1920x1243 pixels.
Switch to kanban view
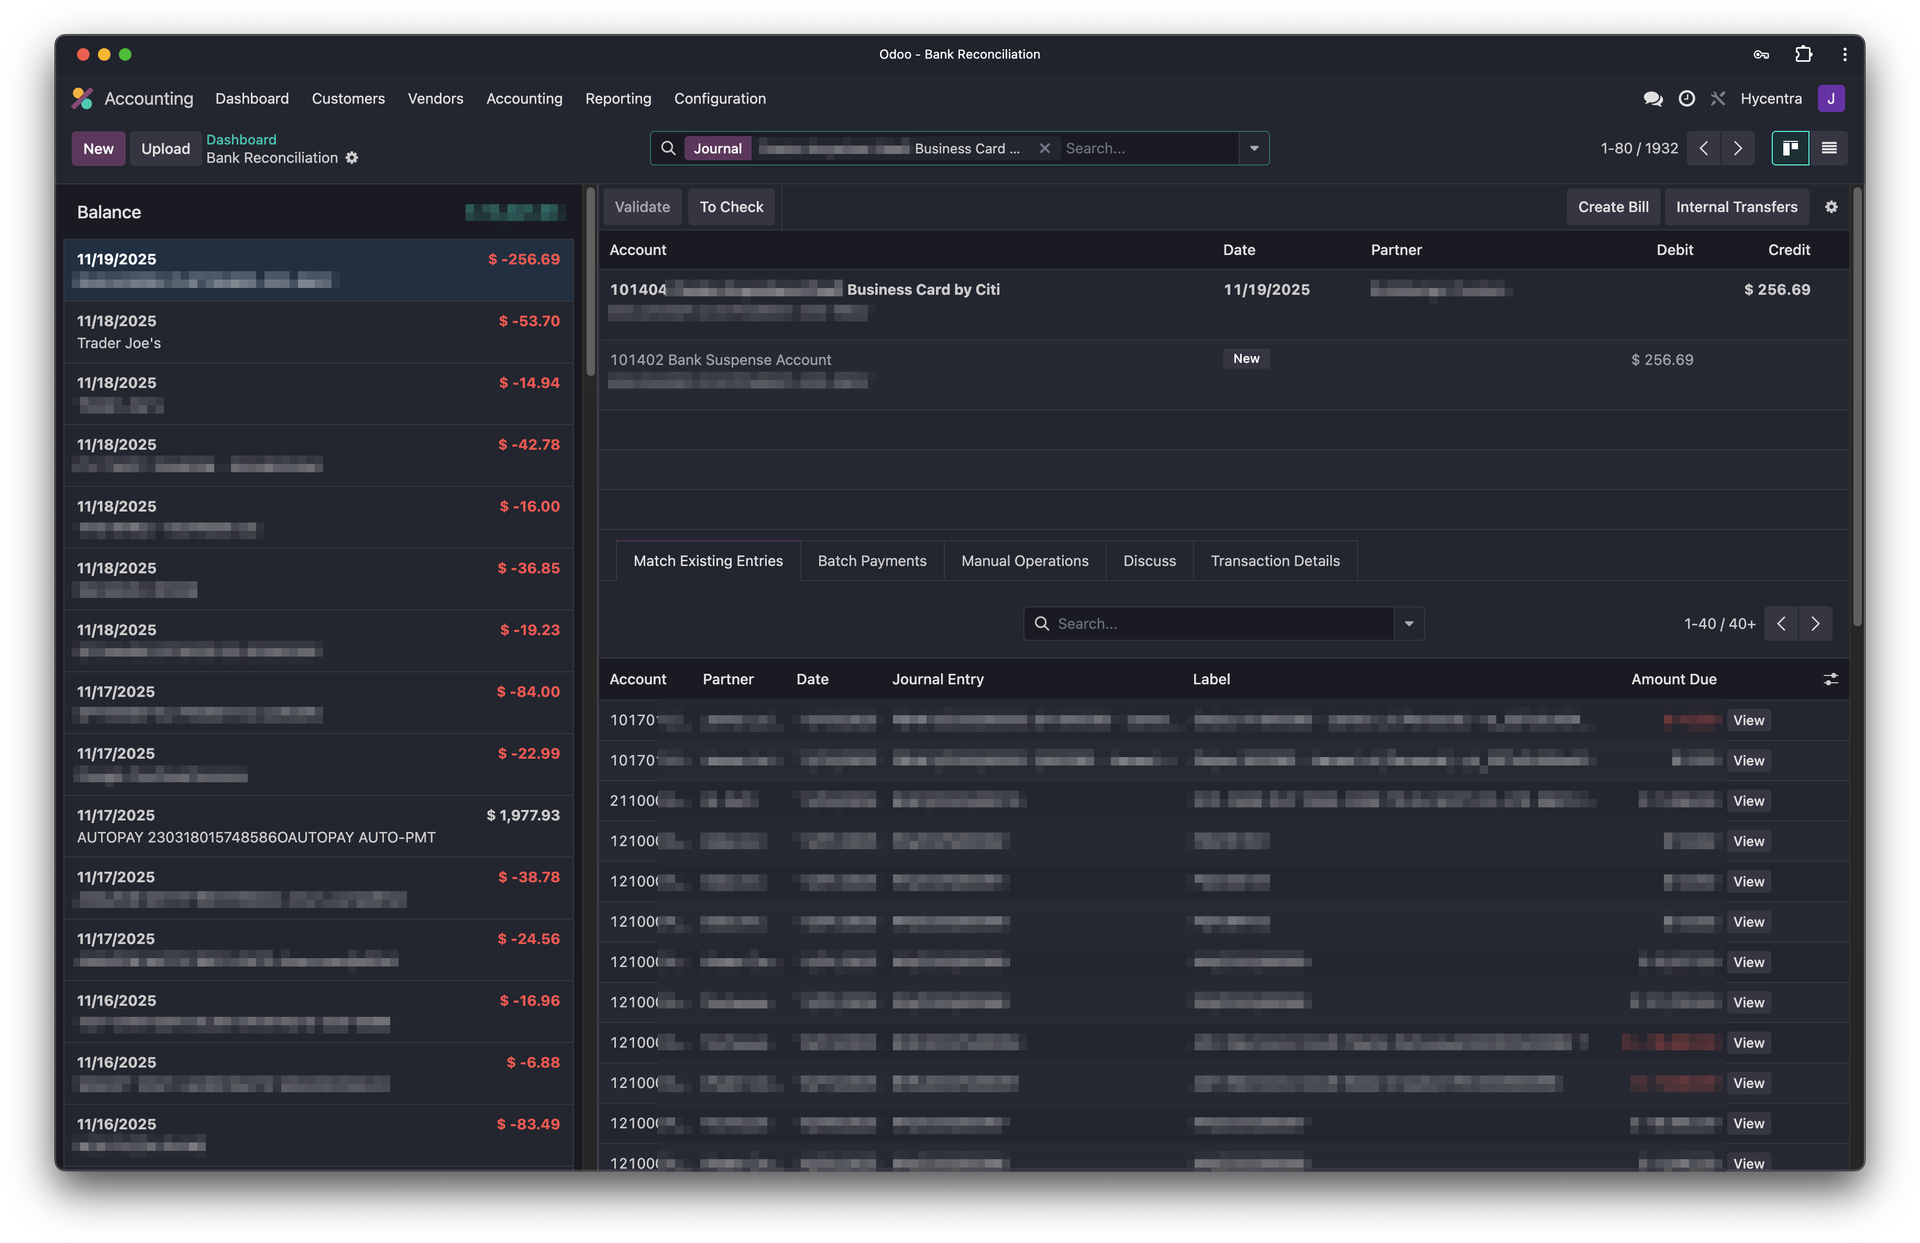[x=1789, y=148]
